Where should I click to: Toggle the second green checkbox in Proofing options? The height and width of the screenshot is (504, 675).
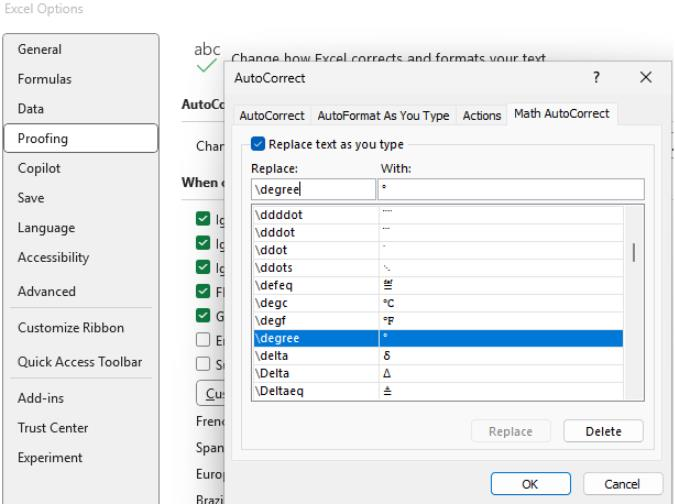tap(203, 243)
